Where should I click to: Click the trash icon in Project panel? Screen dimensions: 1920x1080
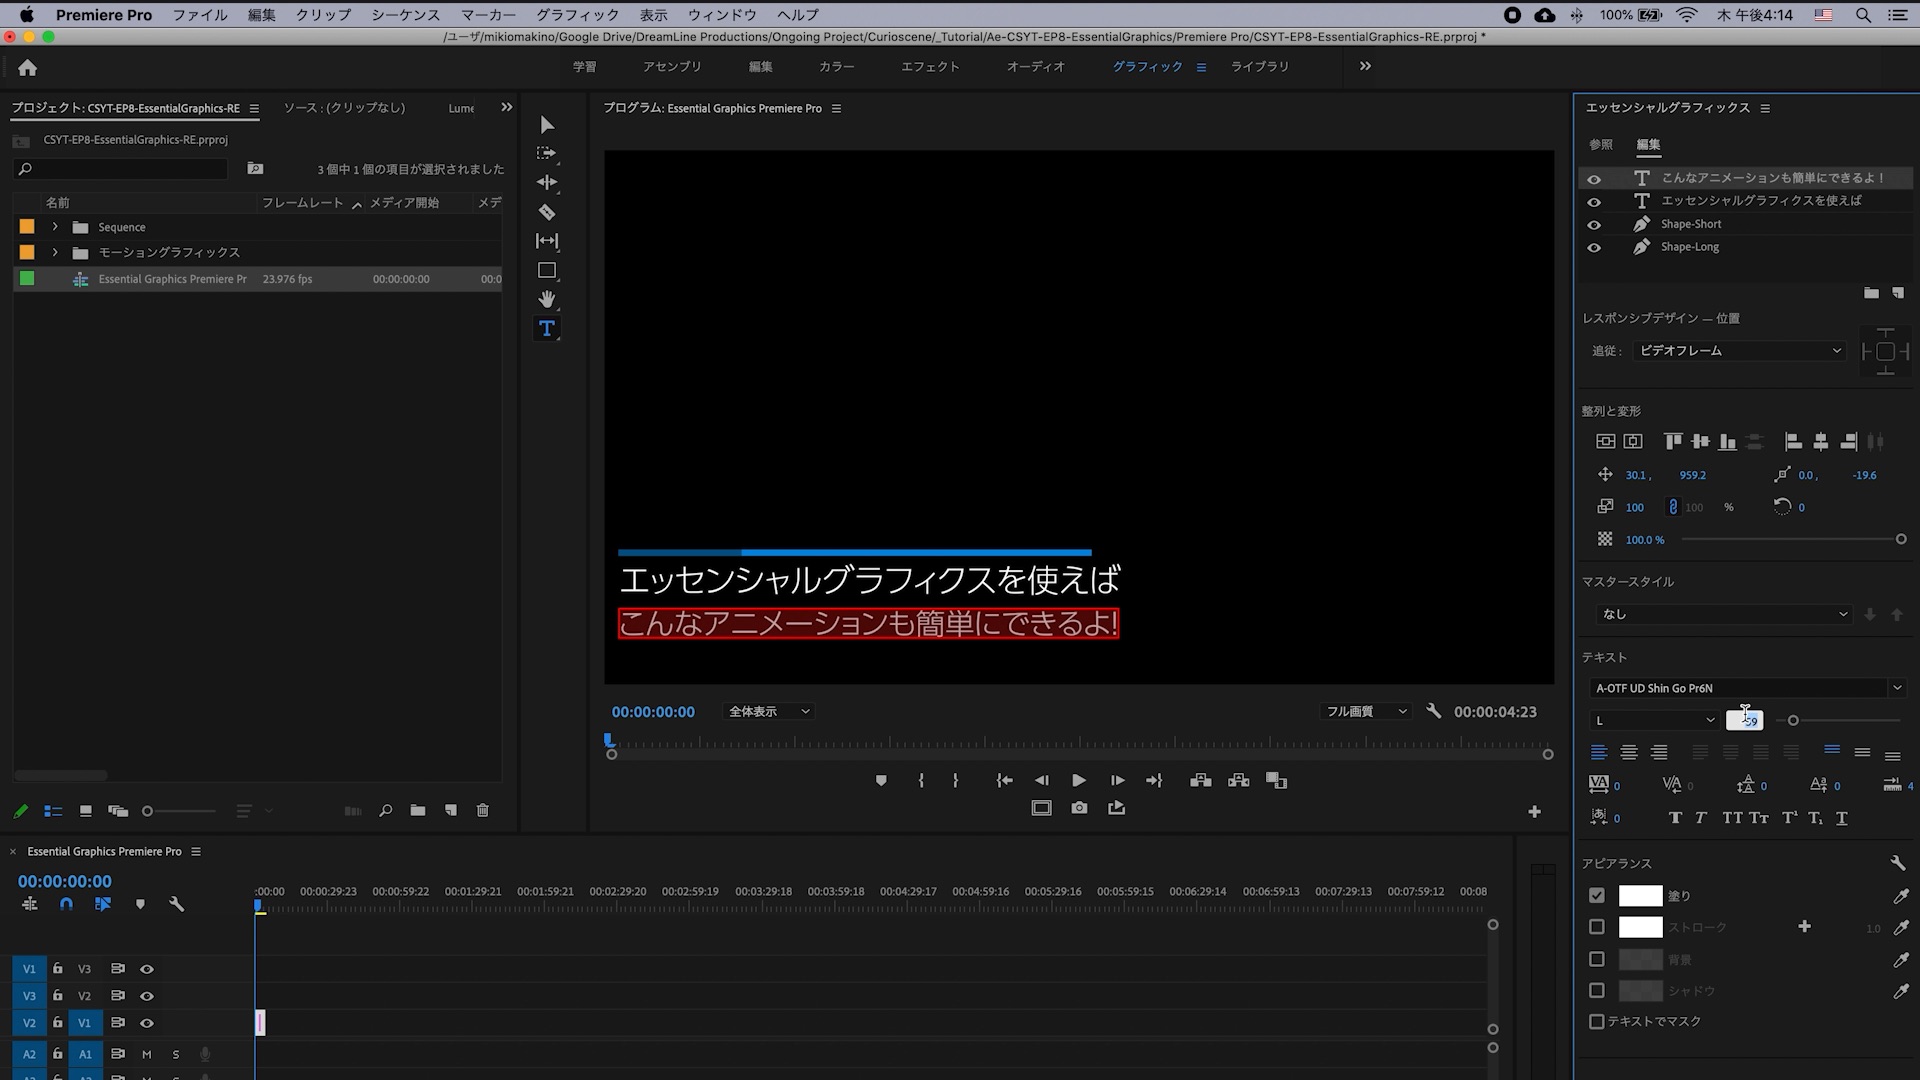pyautogui.click(x=483, y=811)
